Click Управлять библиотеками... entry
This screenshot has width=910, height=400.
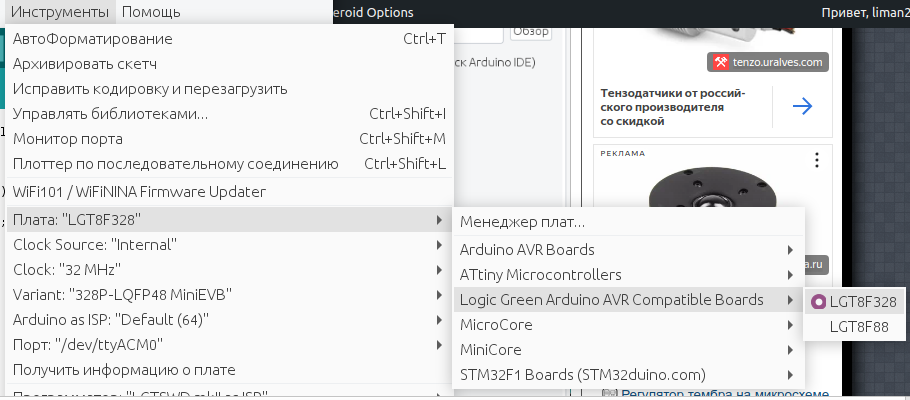pyautogui.click(x=110, y=114)
